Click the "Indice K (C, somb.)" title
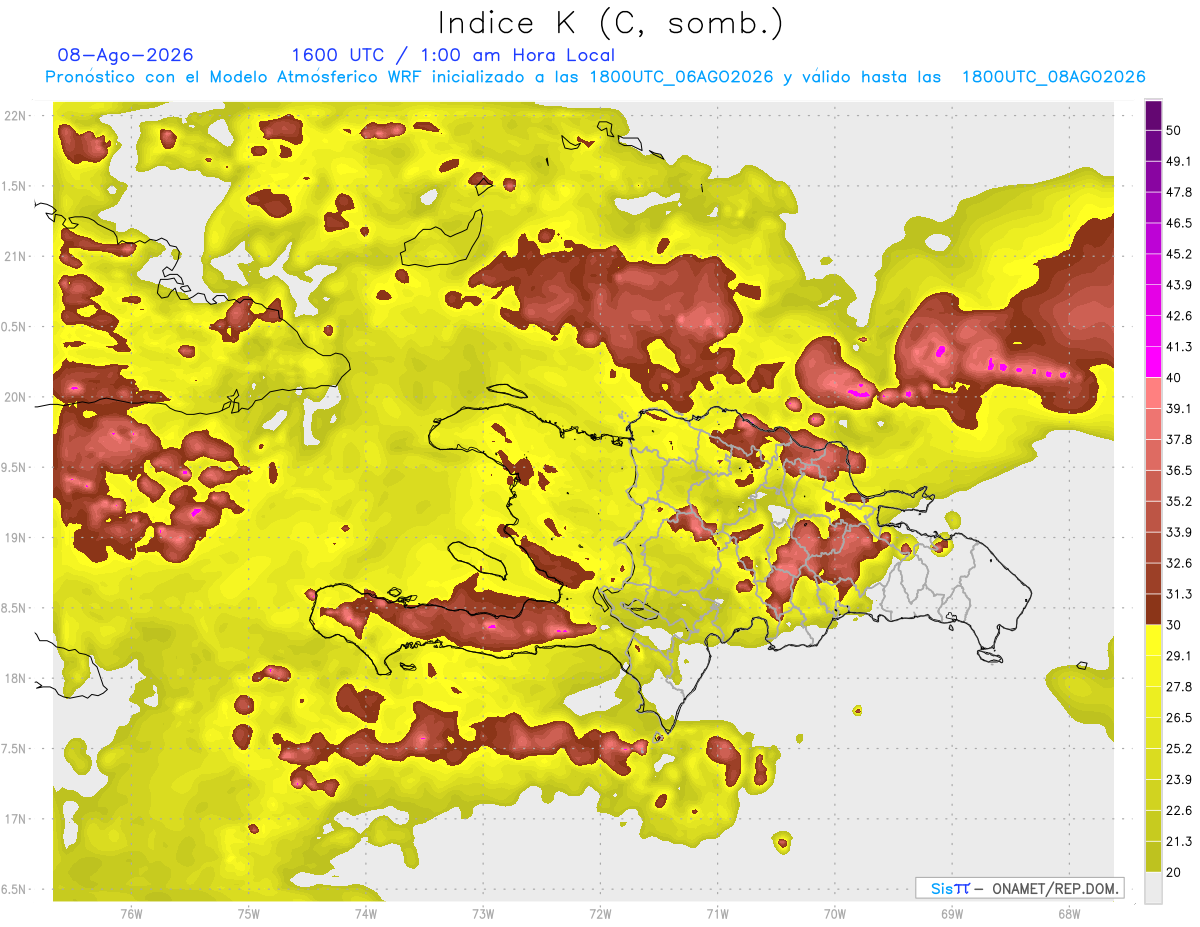This screenshot has height=927, width=1200. tap(611, 24)
